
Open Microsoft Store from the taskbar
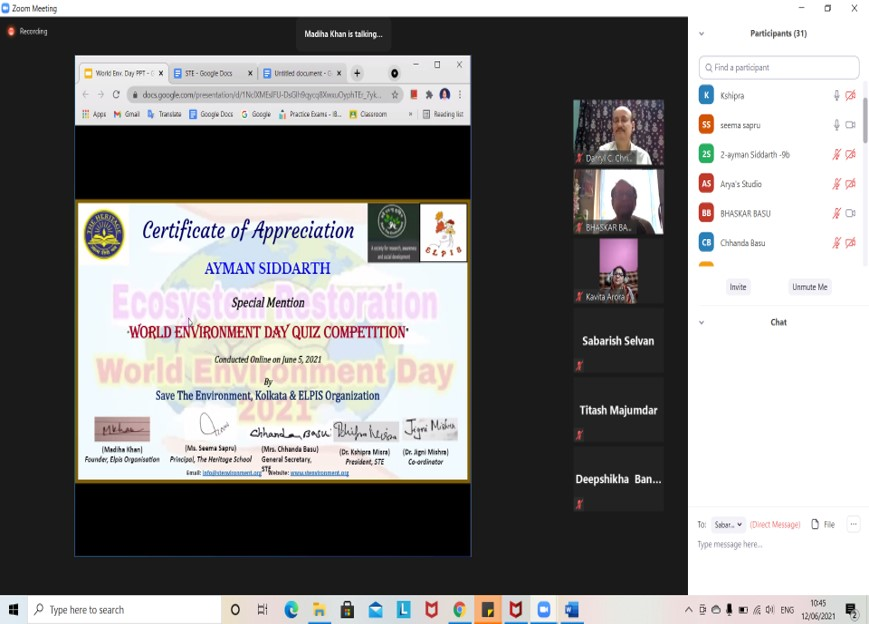347,610
